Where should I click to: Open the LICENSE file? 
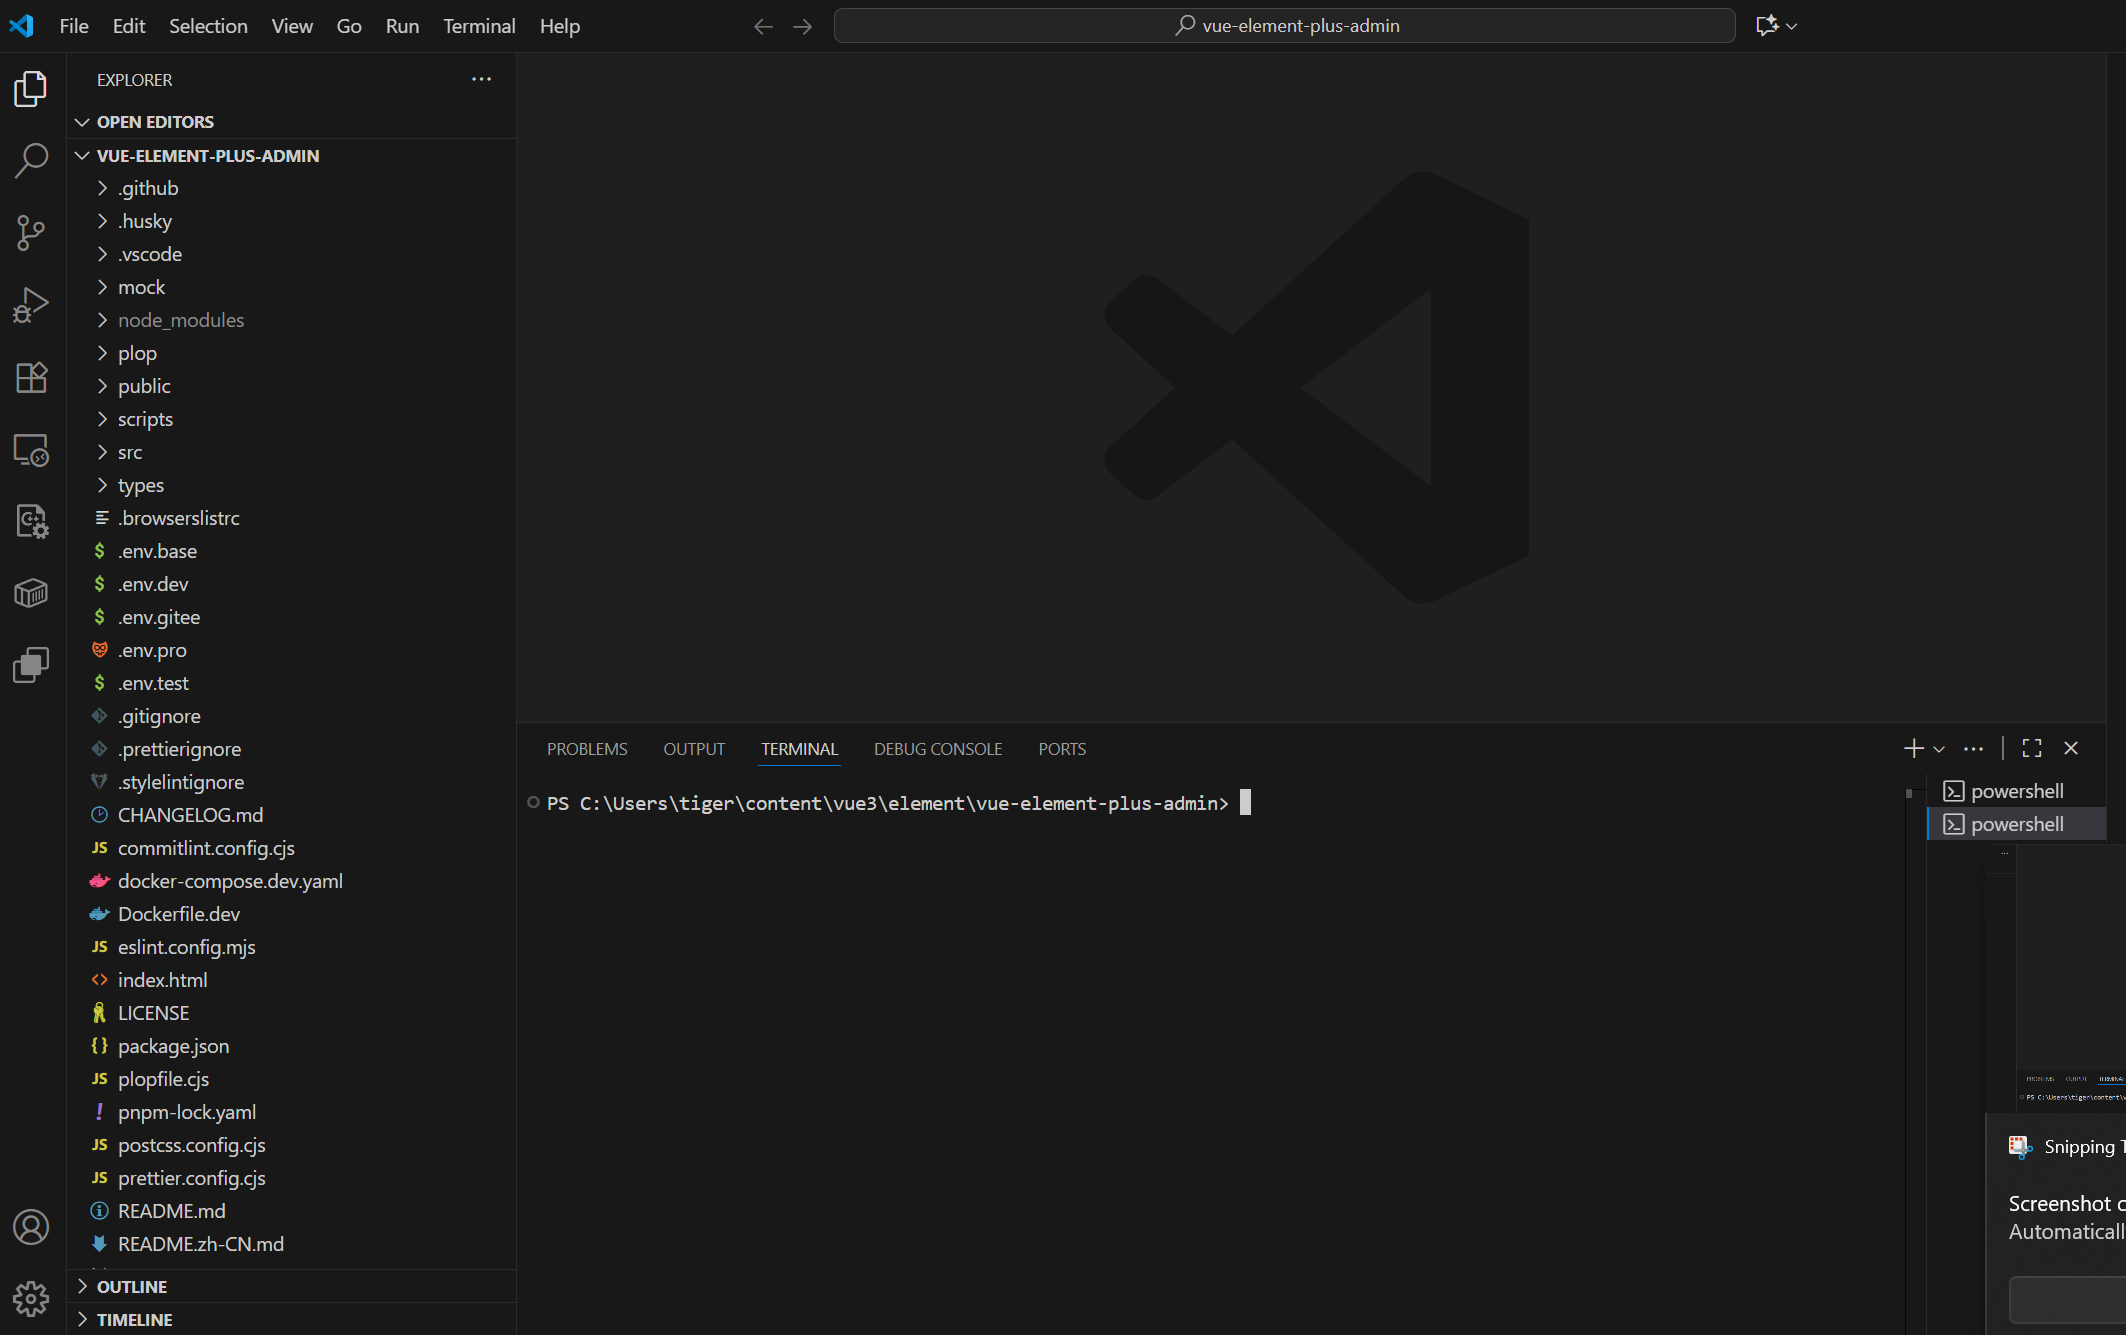click(291, 1013)
